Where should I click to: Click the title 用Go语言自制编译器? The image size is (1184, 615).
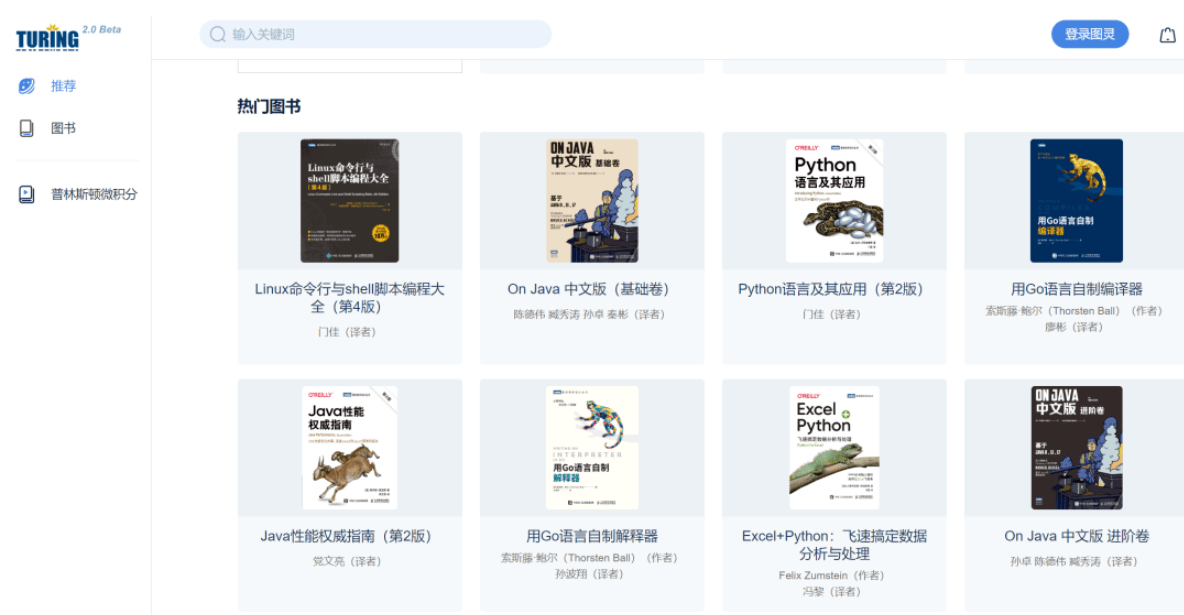(1076, 289)
